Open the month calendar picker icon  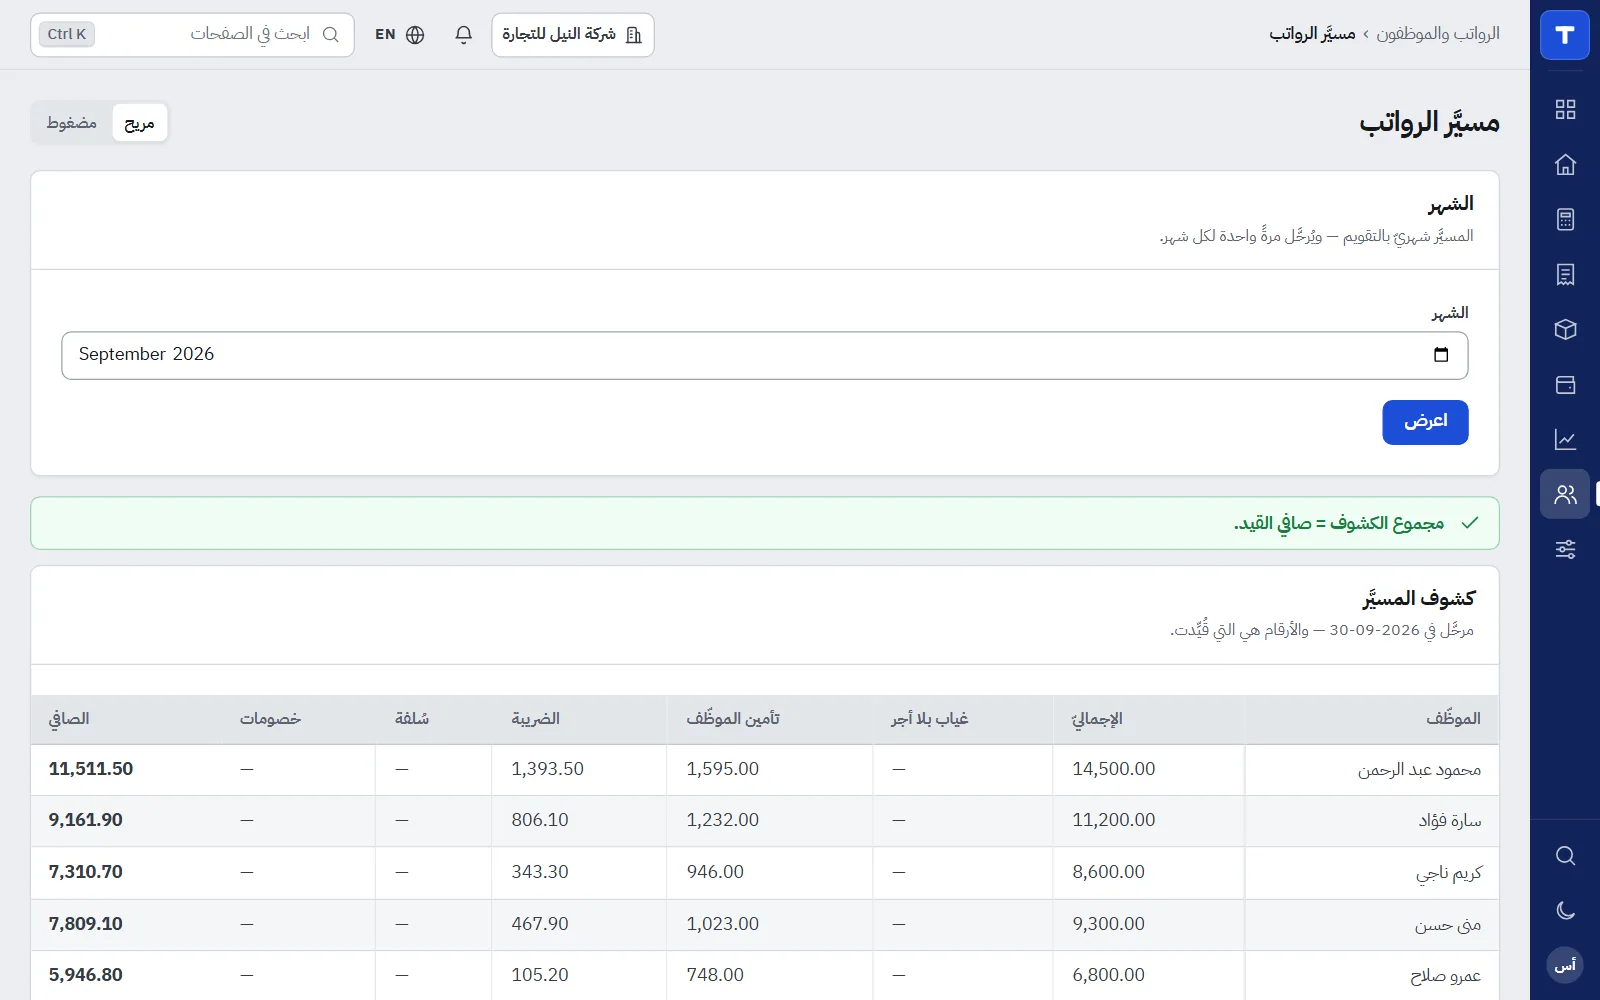[x=1441, y=355]
